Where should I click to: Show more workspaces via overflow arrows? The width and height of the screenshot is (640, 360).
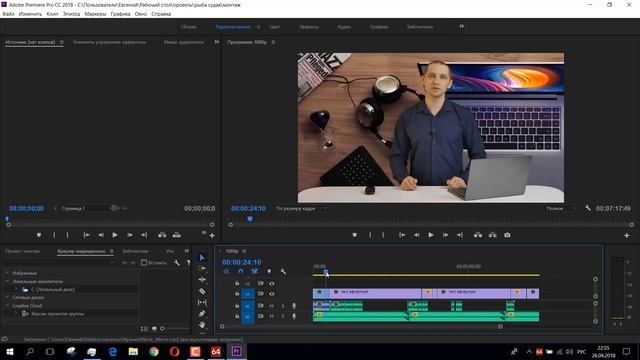point(461,27)
